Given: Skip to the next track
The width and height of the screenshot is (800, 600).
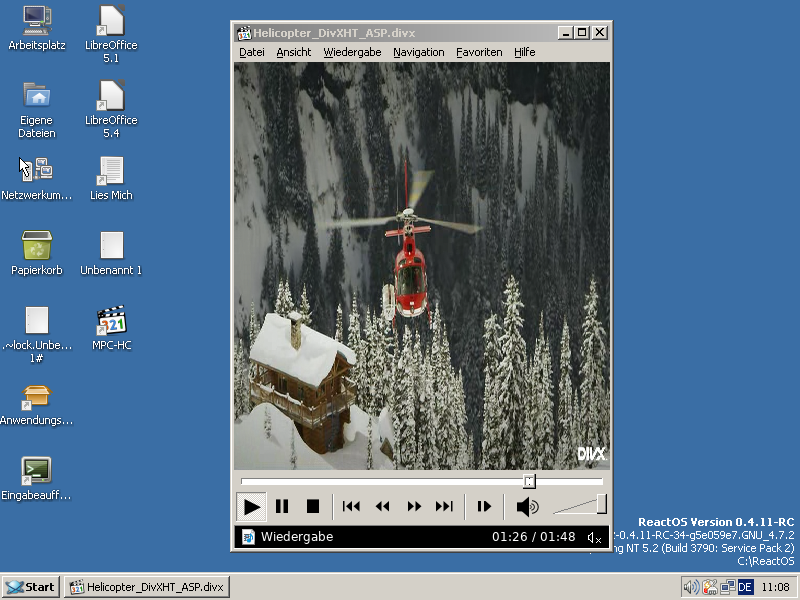Looking at the screenshot, I should [444, 507].
